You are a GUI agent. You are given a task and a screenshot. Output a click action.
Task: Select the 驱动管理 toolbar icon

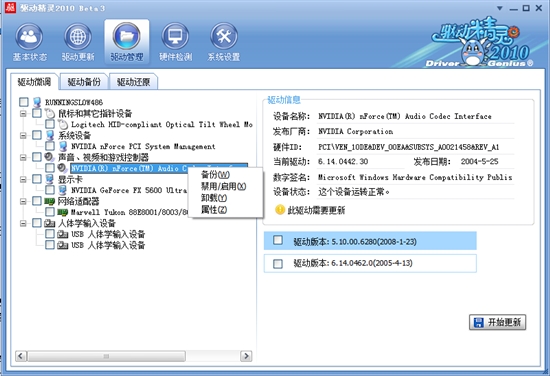(127, 42)
